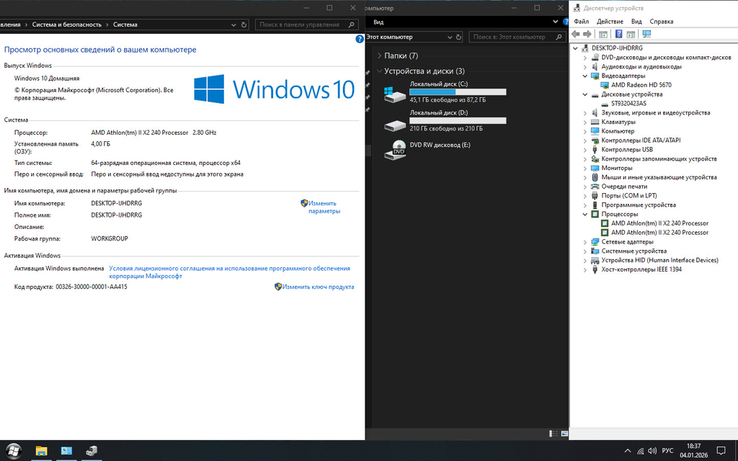The image size is (738, 461).
Task: Collapse the Процессоры category
Action: tap(585, 214)
